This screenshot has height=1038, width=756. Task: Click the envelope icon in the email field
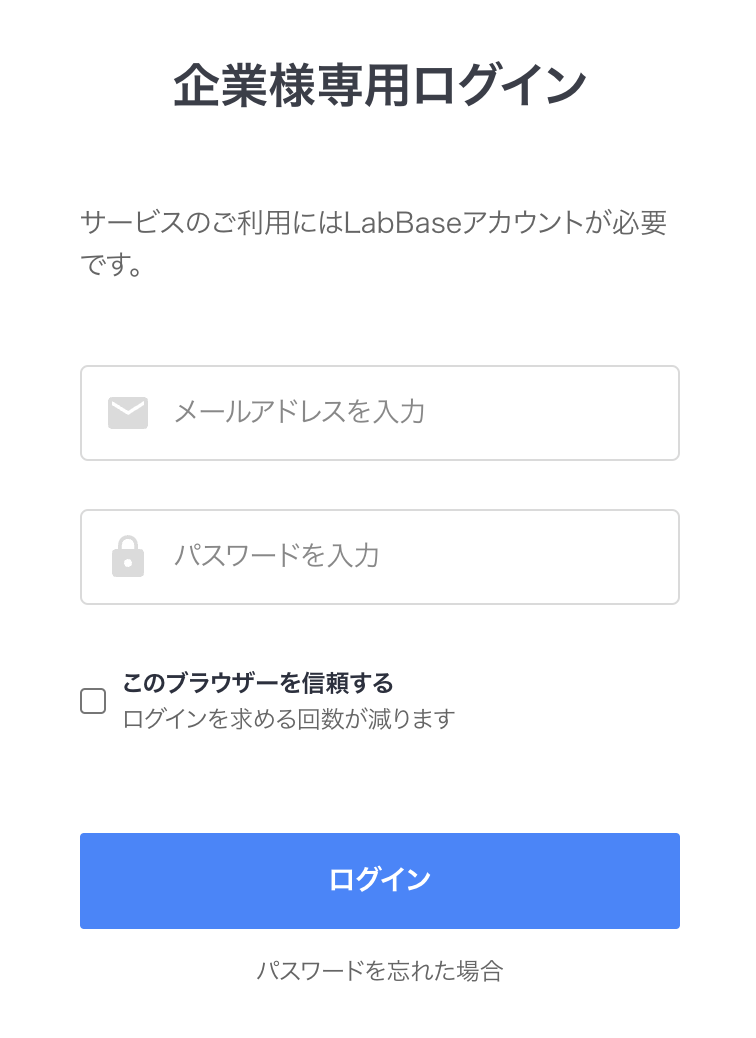(x=128, y=412)
